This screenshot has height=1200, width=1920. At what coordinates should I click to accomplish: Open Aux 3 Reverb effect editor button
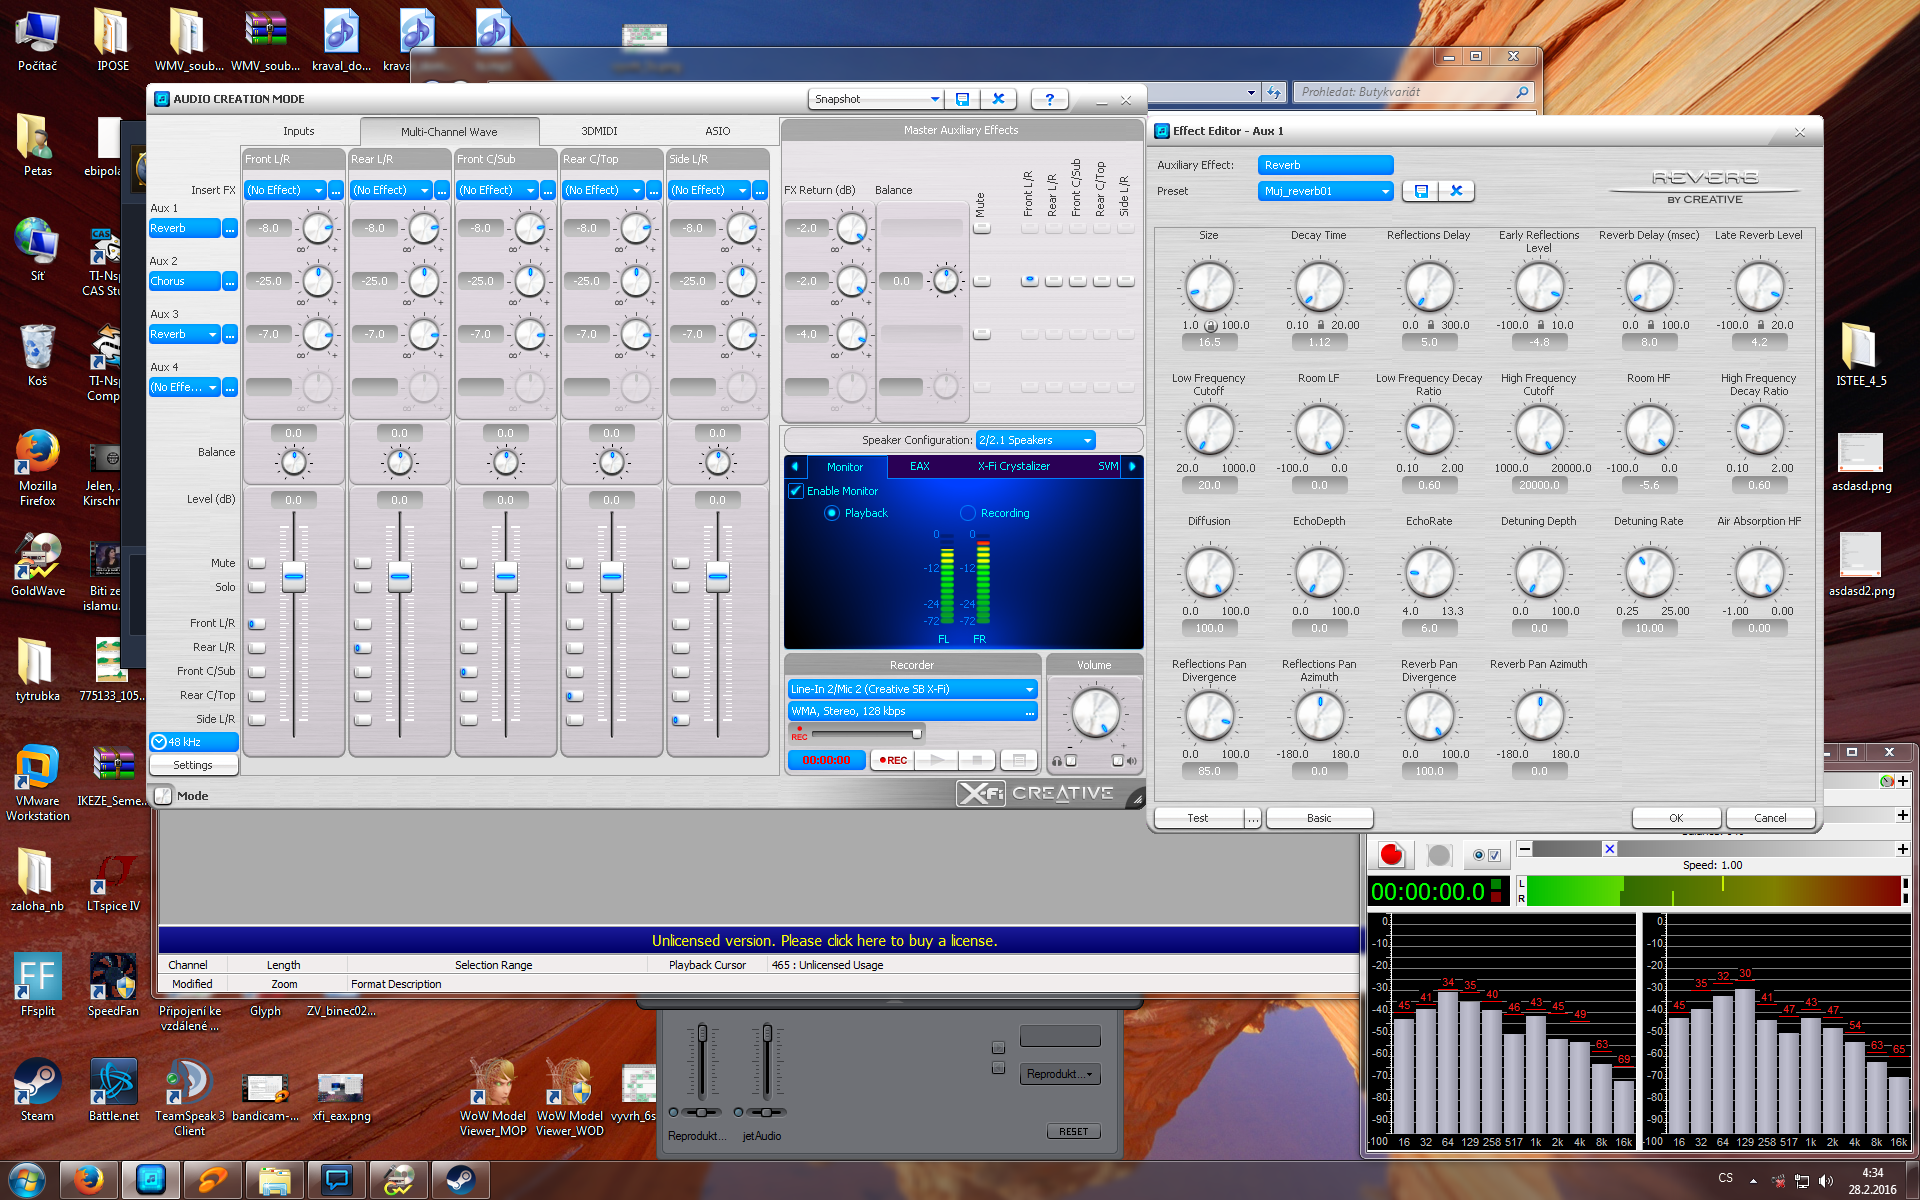click(x=230, y=335)
